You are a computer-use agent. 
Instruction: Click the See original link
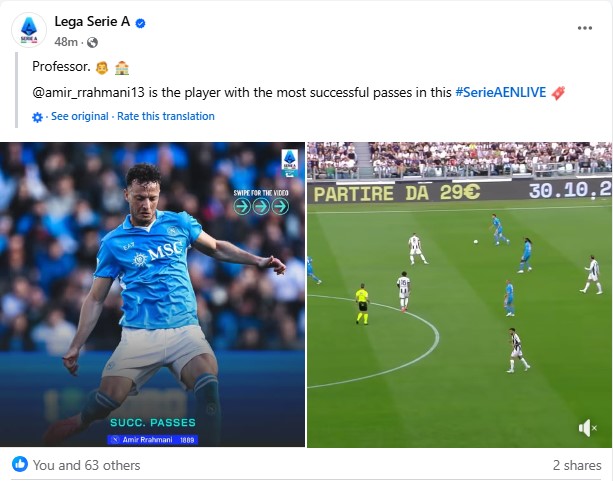[80, 116]
